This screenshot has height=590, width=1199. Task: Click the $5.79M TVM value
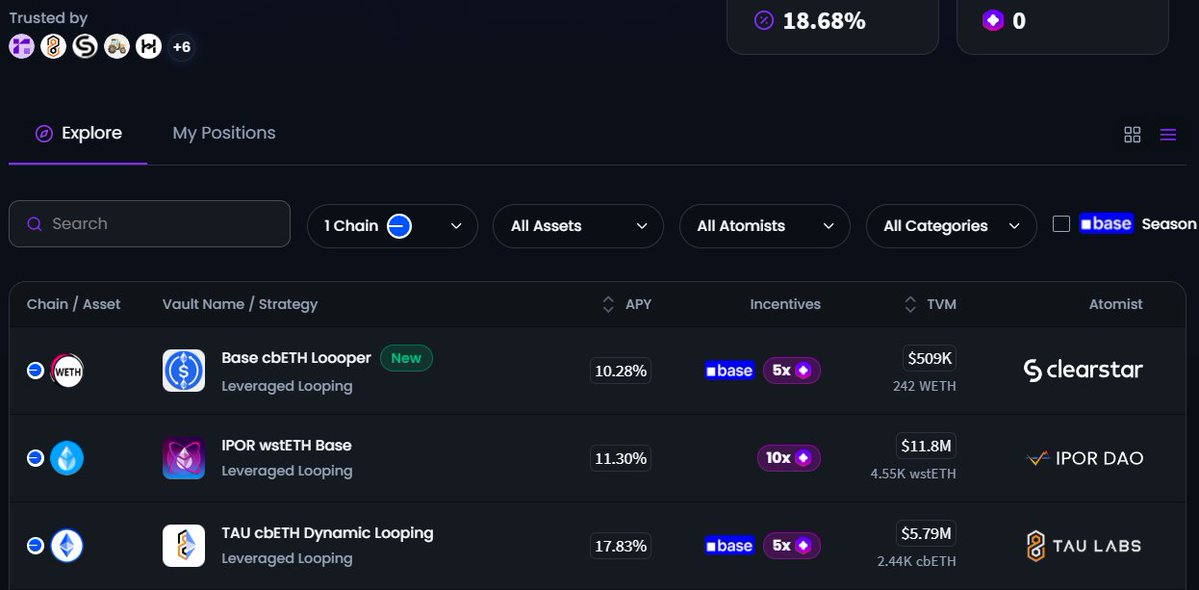926,533
